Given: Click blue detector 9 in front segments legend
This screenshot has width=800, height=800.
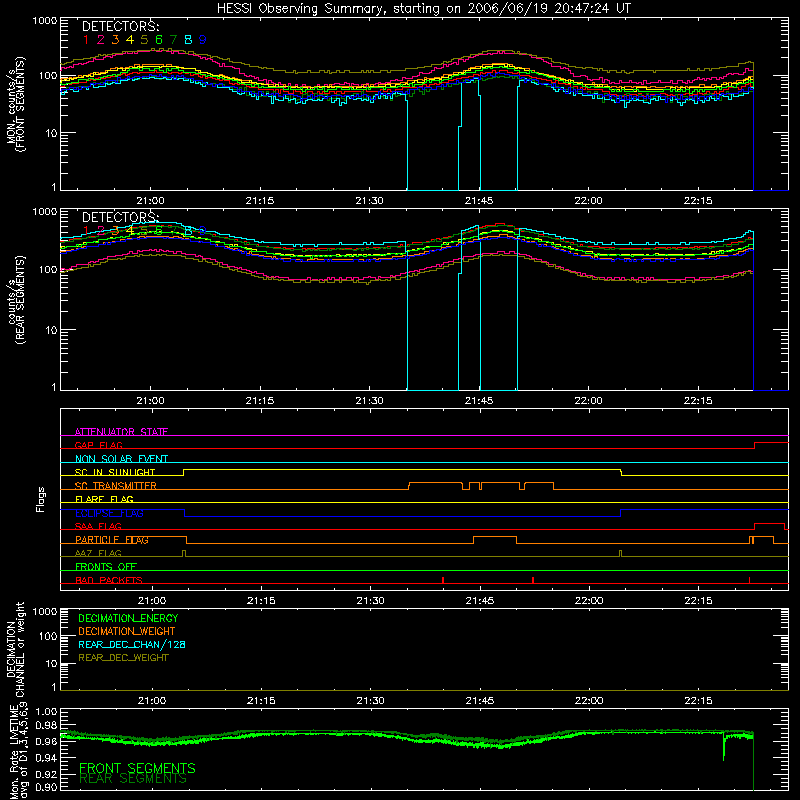Looking at the screenshot, I should click(x=203, y=39).
